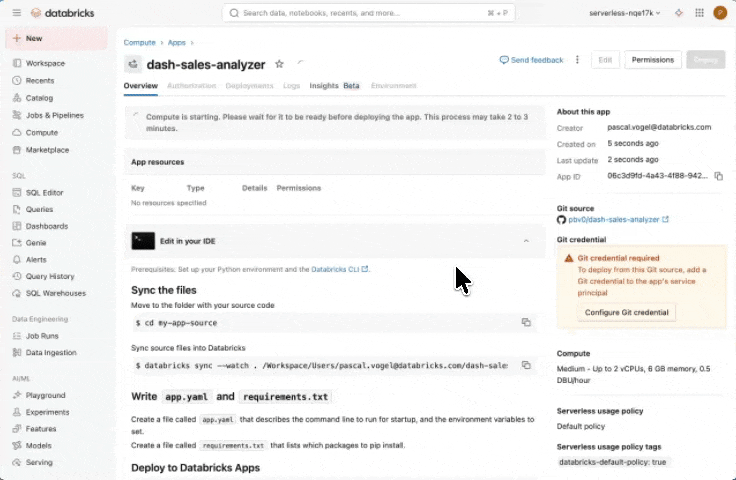This screenshot has width=736, height=480.
Task: Open the Permissions dialog
Action: click(x=653, y=60)
